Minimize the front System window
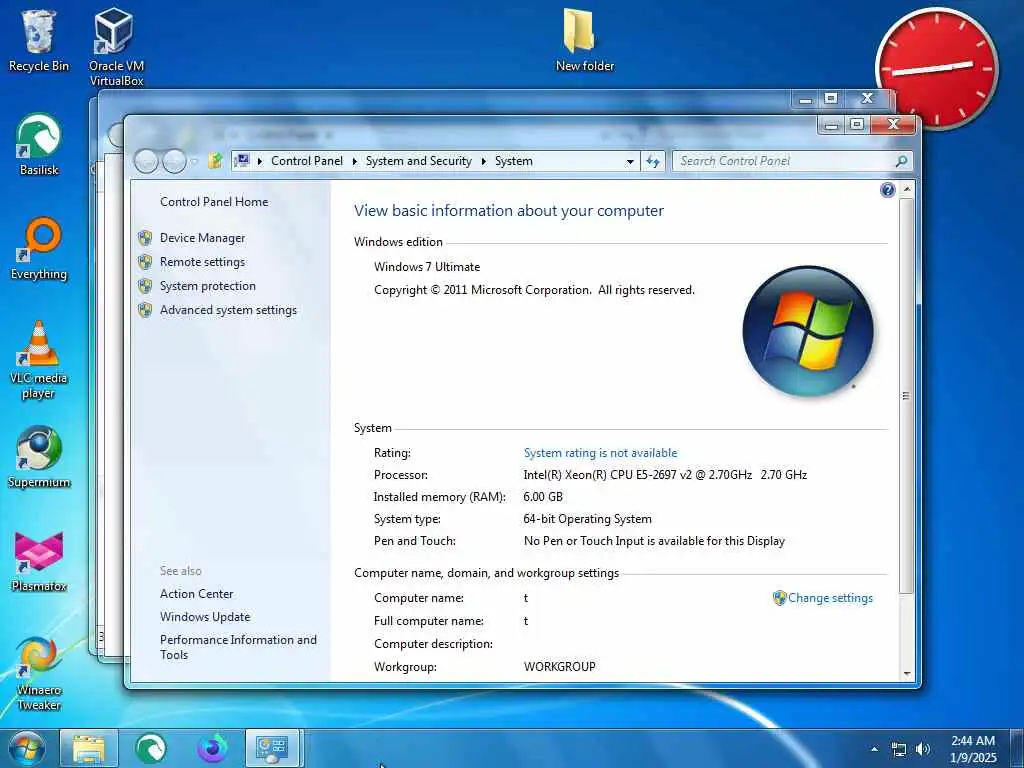Screen dimensions: 1024x768 click(x=832, y=124)
